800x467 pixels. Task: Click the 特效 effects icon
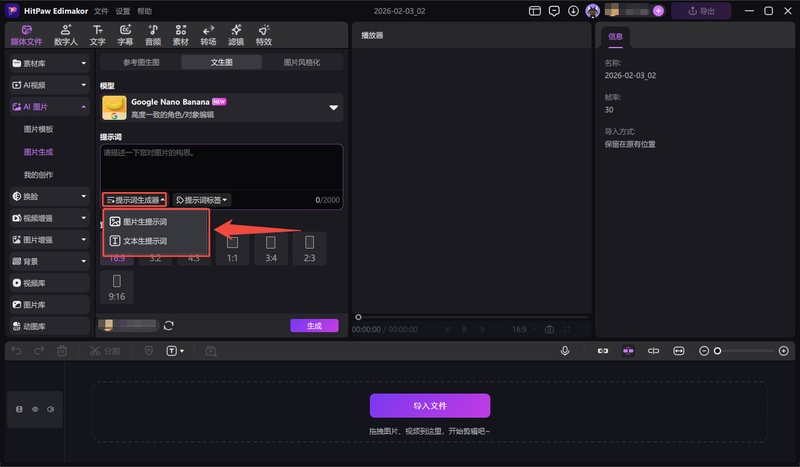(263, 36)
